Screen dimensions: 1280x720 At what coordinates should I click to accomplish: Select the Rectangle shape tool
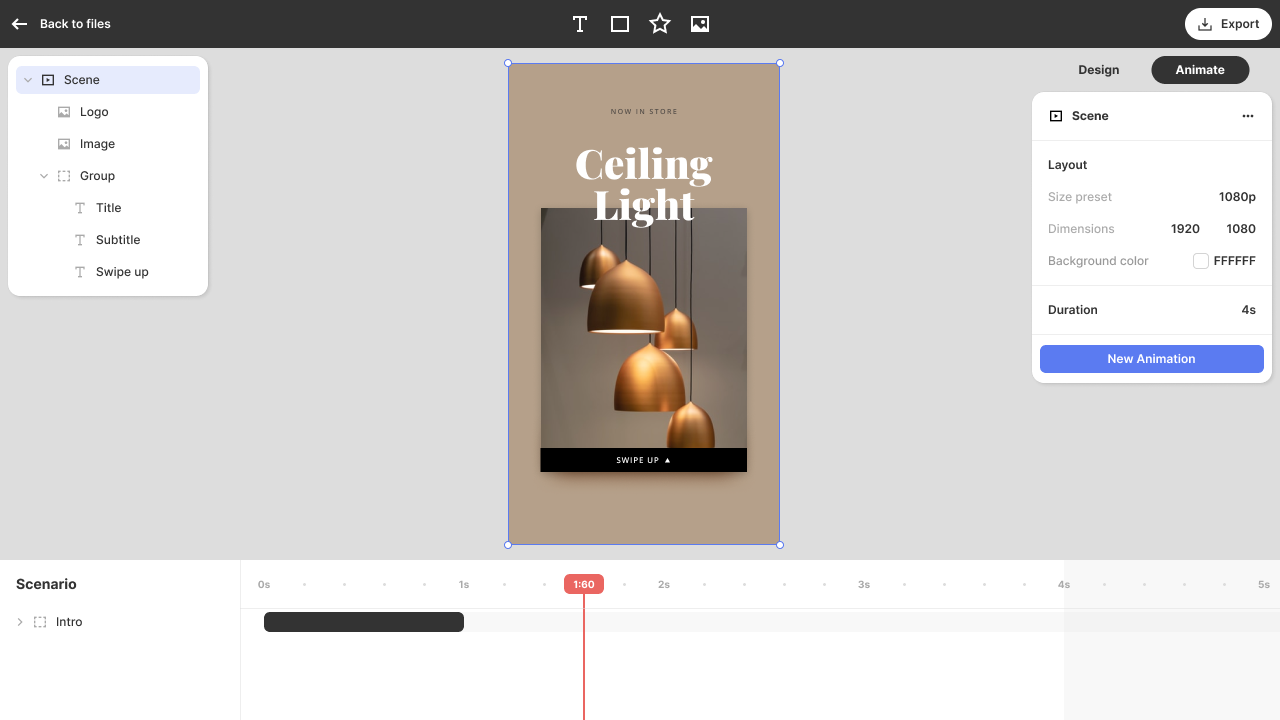click(x=620, y=24)
